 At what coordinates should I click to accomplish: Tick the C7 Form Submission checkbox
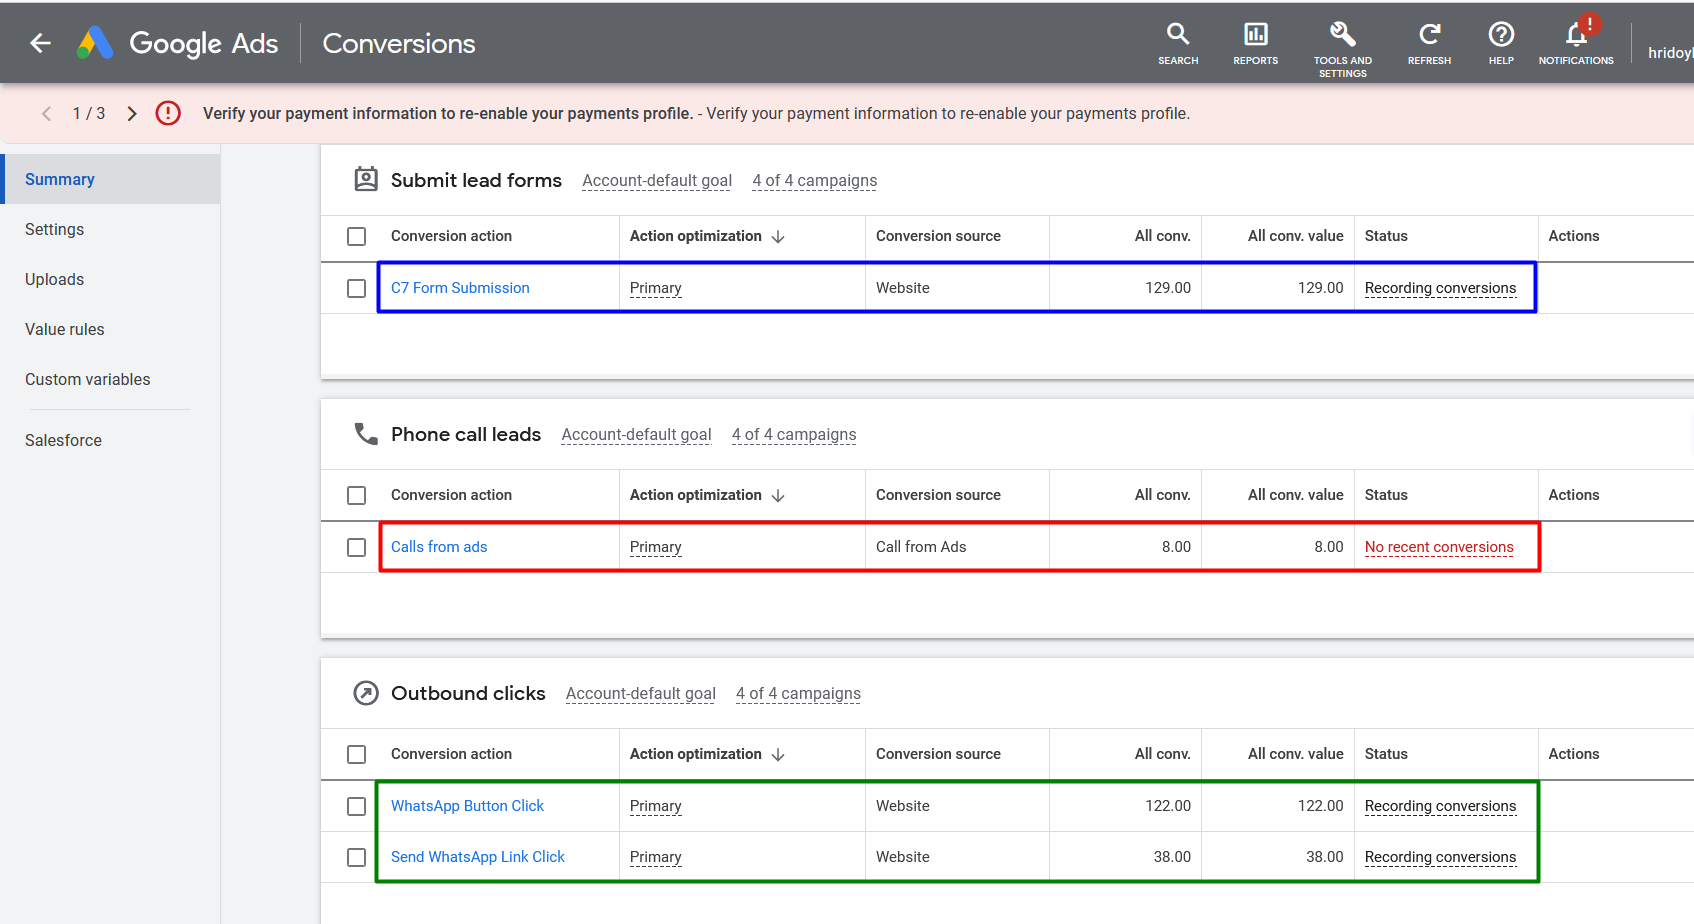(x=356, y=288)
